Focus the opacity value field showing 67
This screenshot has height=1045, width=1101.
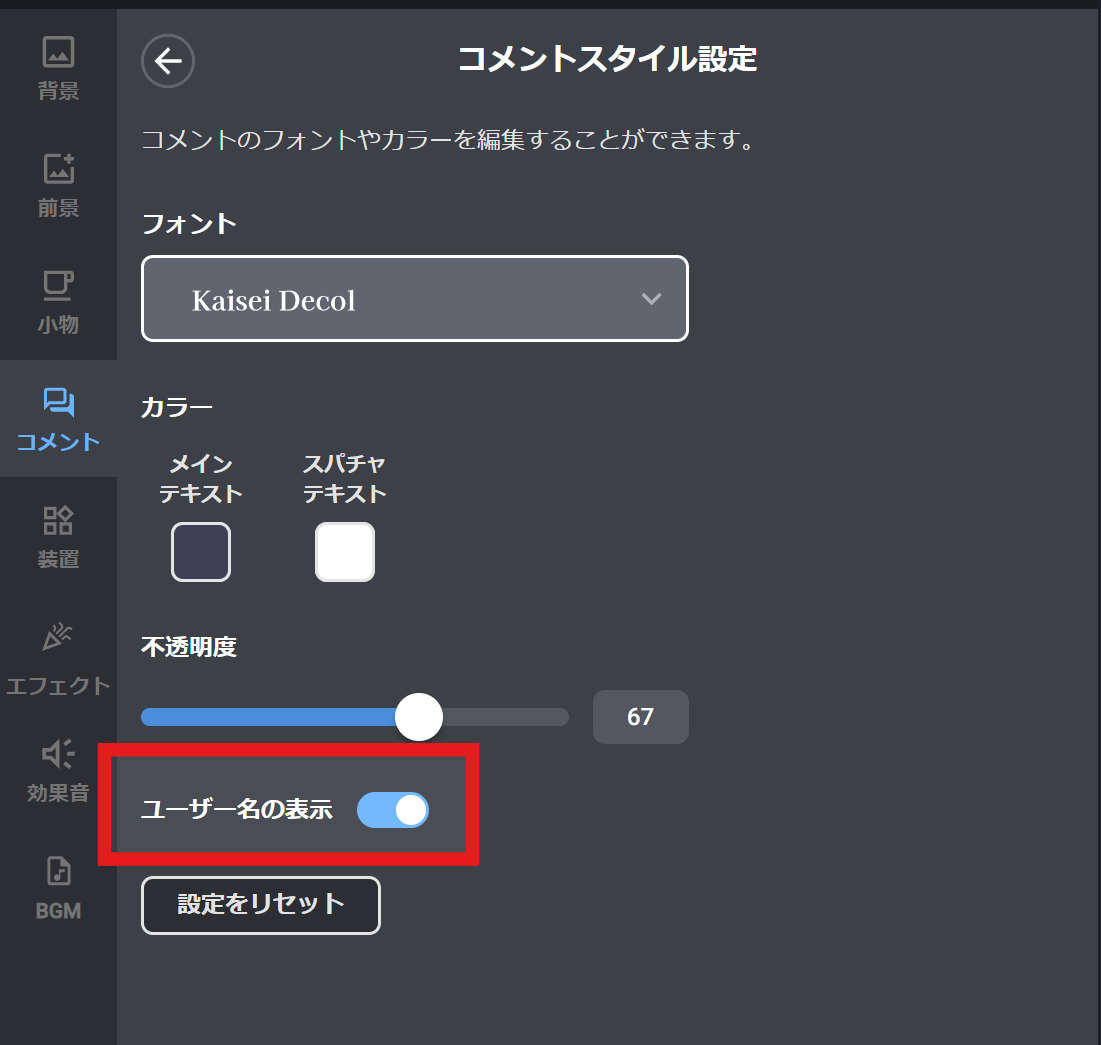[640, 717]
